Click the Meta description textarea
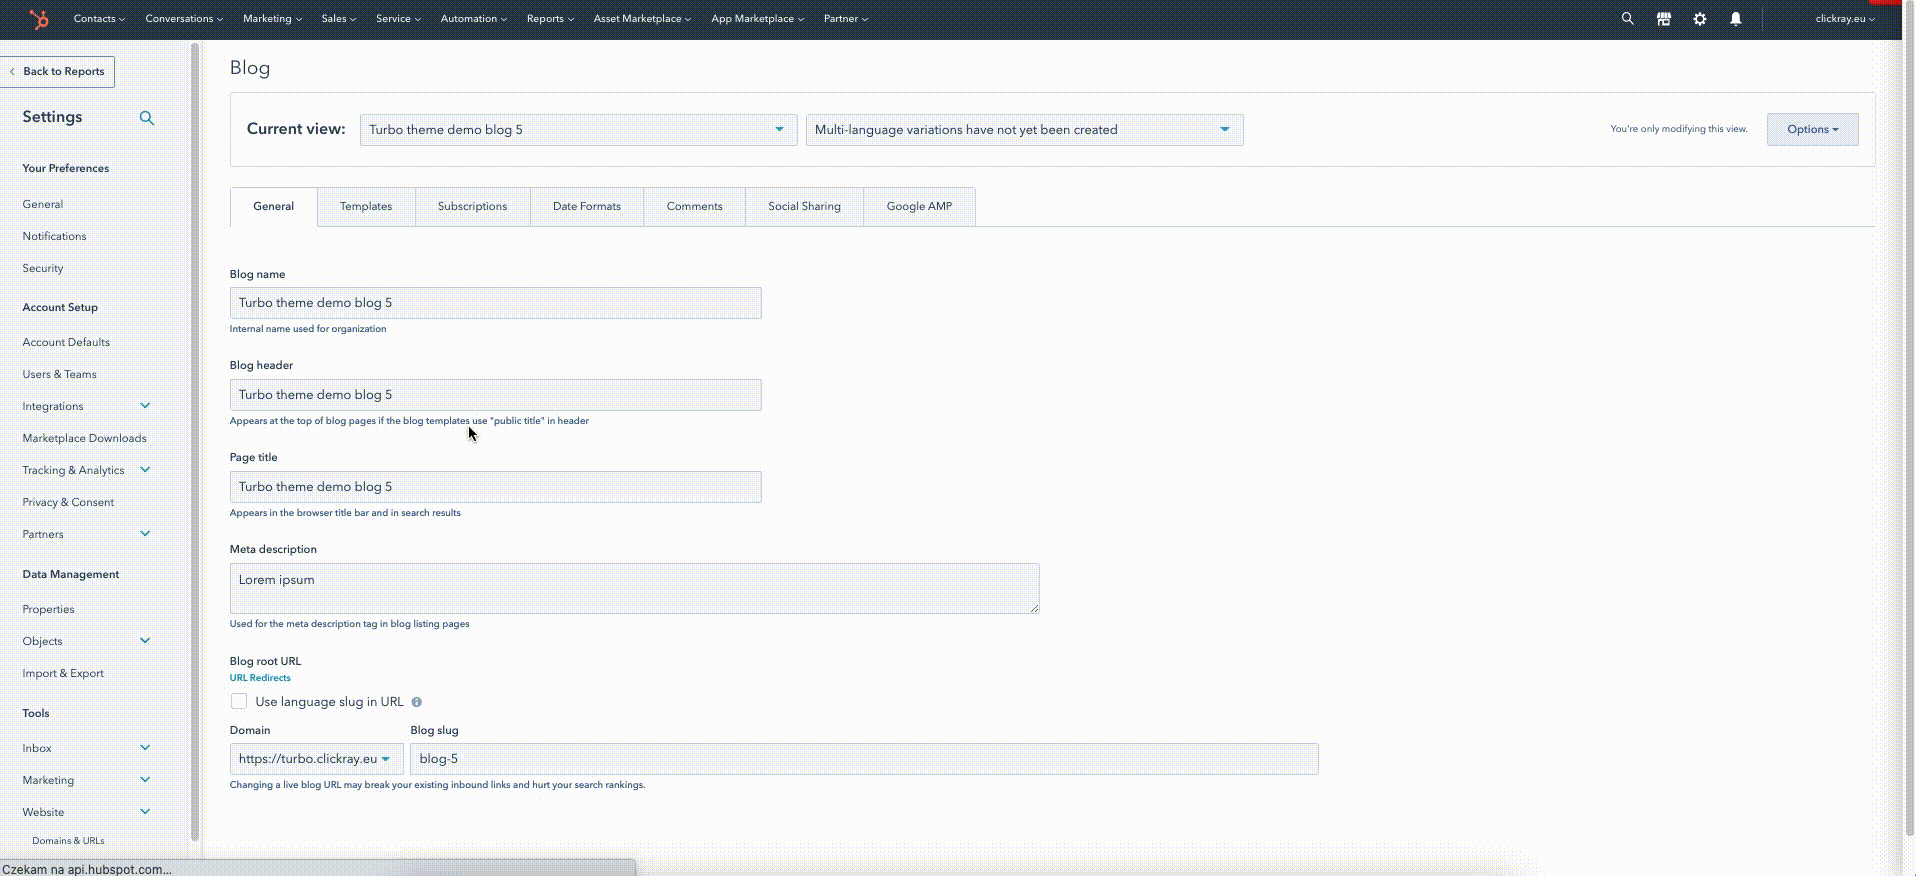1916x876 pixels. (634, 588)
